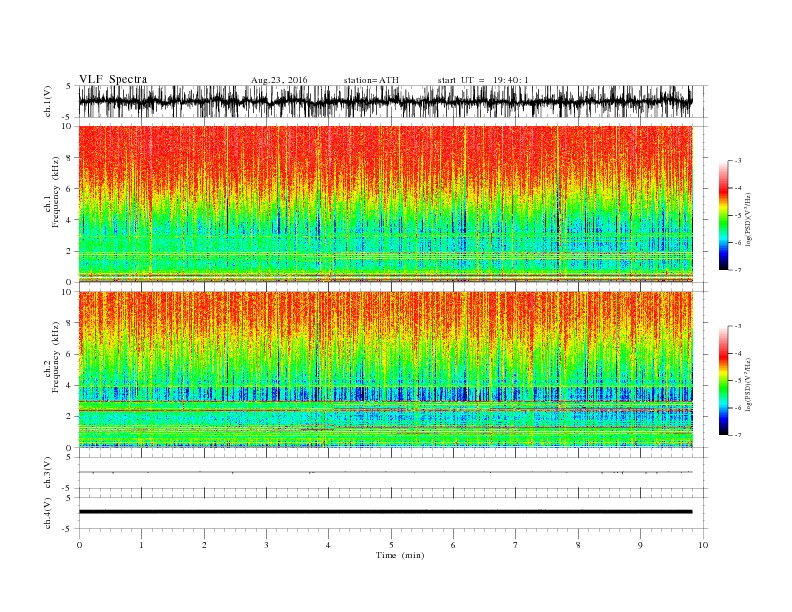
Task: Click the color bar beside the ch.1 spectrogram
Action: [724, 216]
